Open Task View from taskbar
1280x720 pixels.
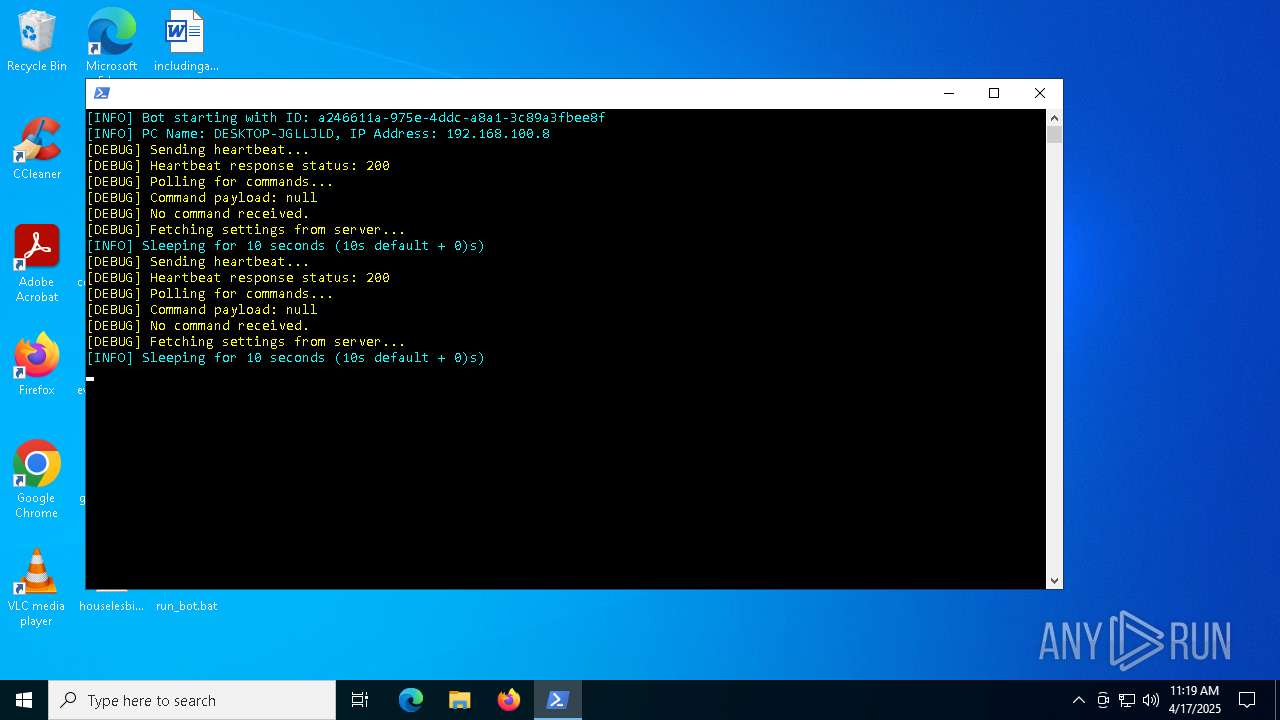(x=360, y=700)
